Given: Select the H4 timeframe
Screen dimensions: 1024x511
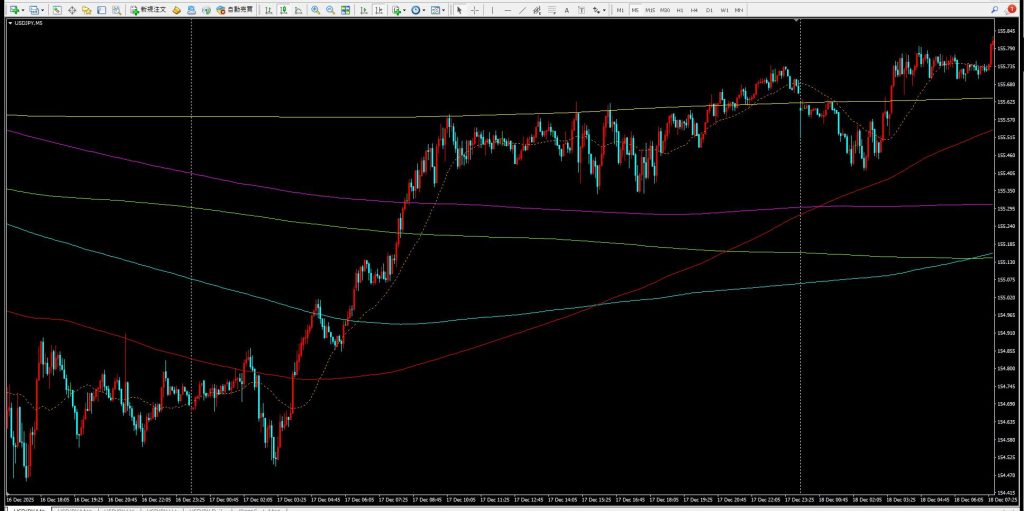Looking at the screenshot, I should tap(694, 10).
